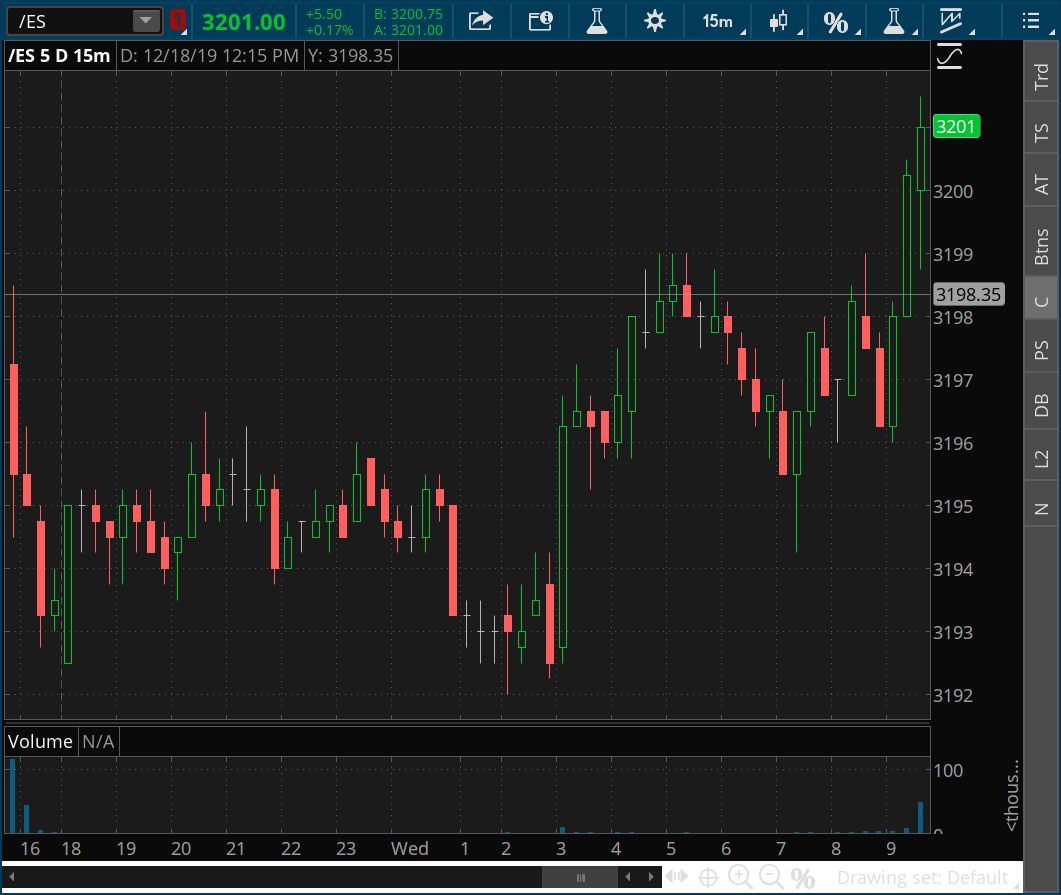Open the DB sidebar tab

coord(1041,405)
